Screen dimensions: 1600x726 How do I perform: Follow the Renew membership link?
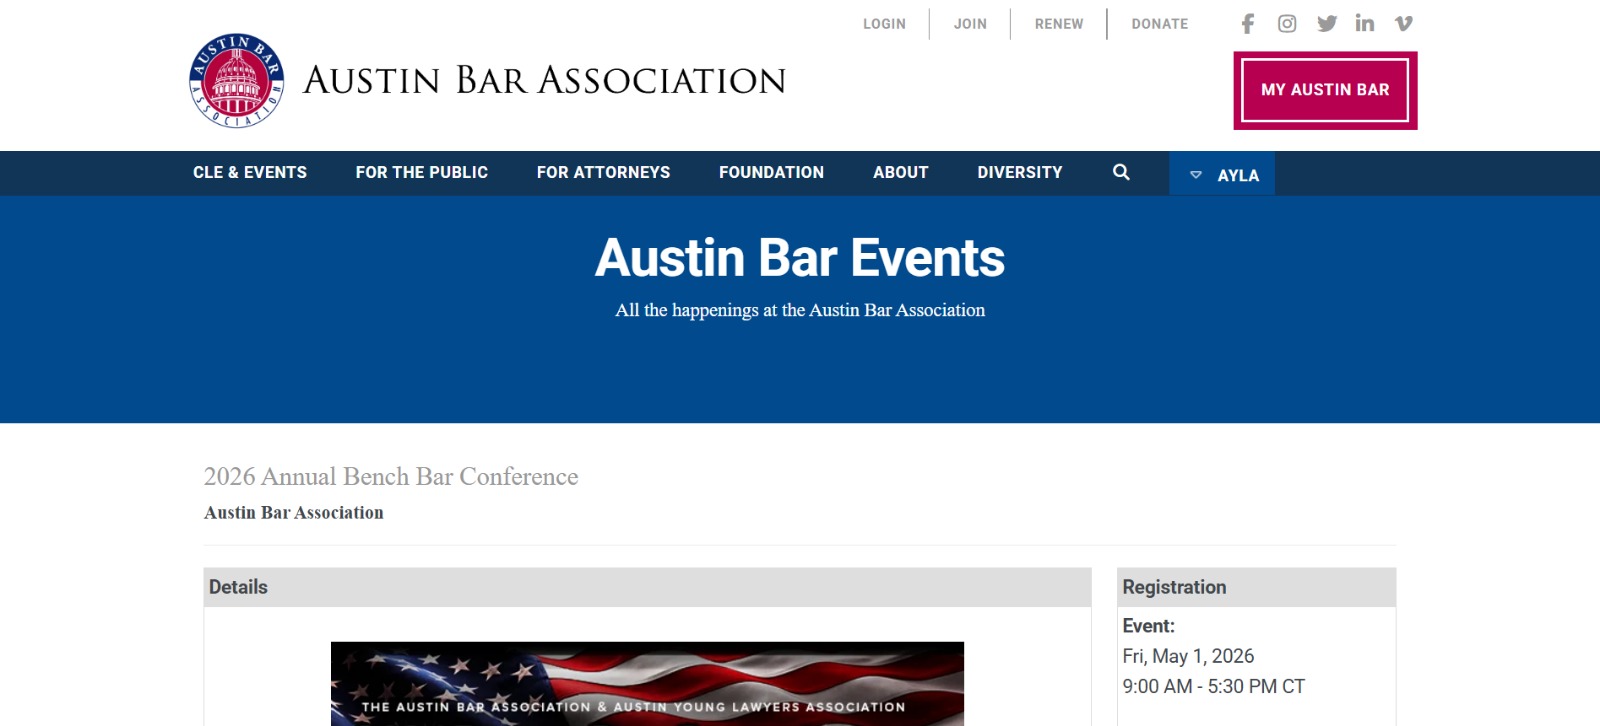point(1059,24)
